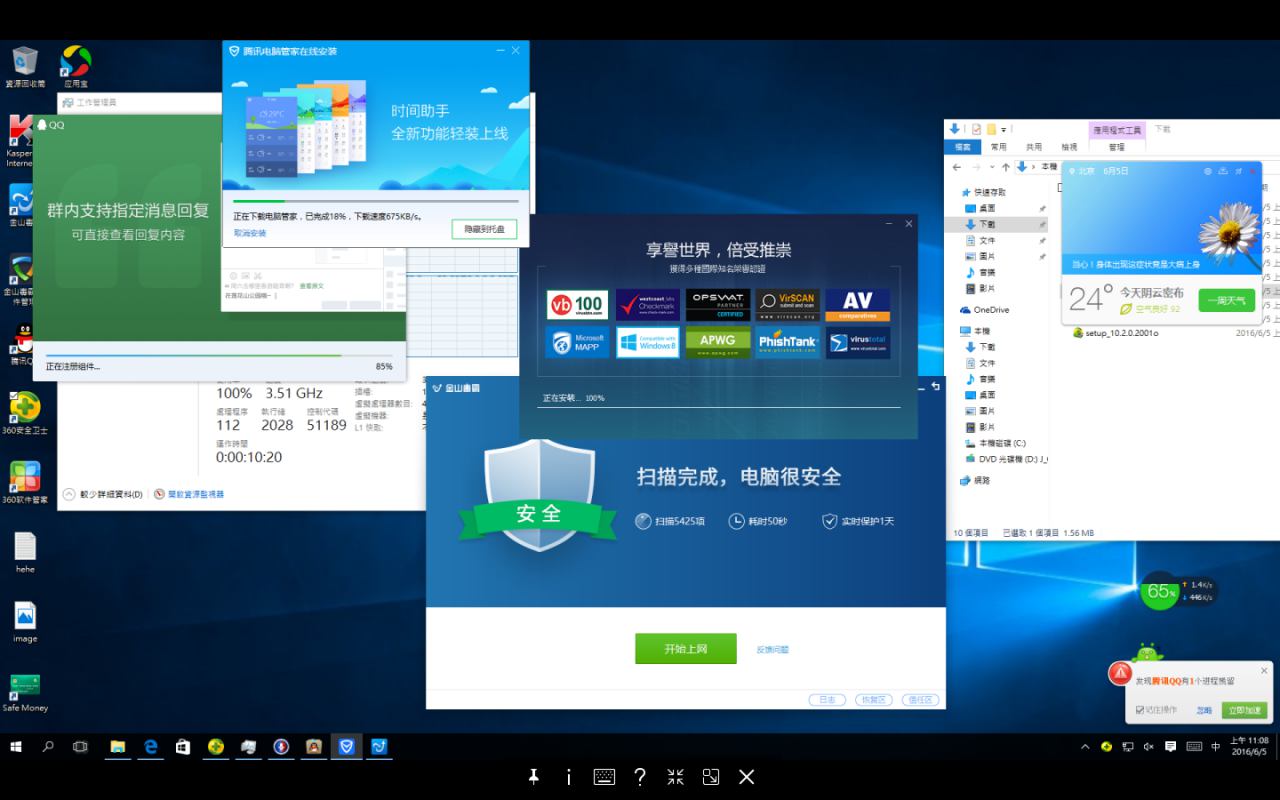Launch the 360安全卫士 desktop icon

[25, 412]
